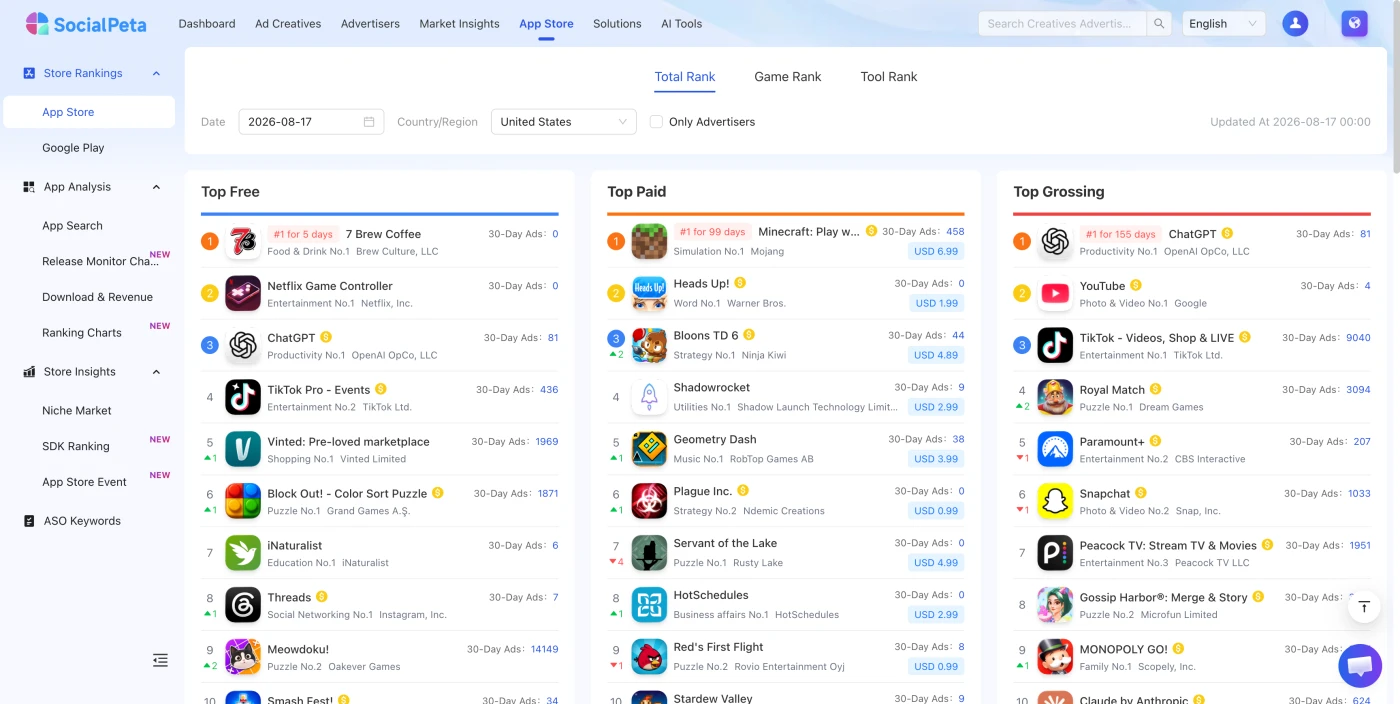Click the TikTok Pro app icon
The width and height of the screenshot is (1400, 704).
point(243,398)
